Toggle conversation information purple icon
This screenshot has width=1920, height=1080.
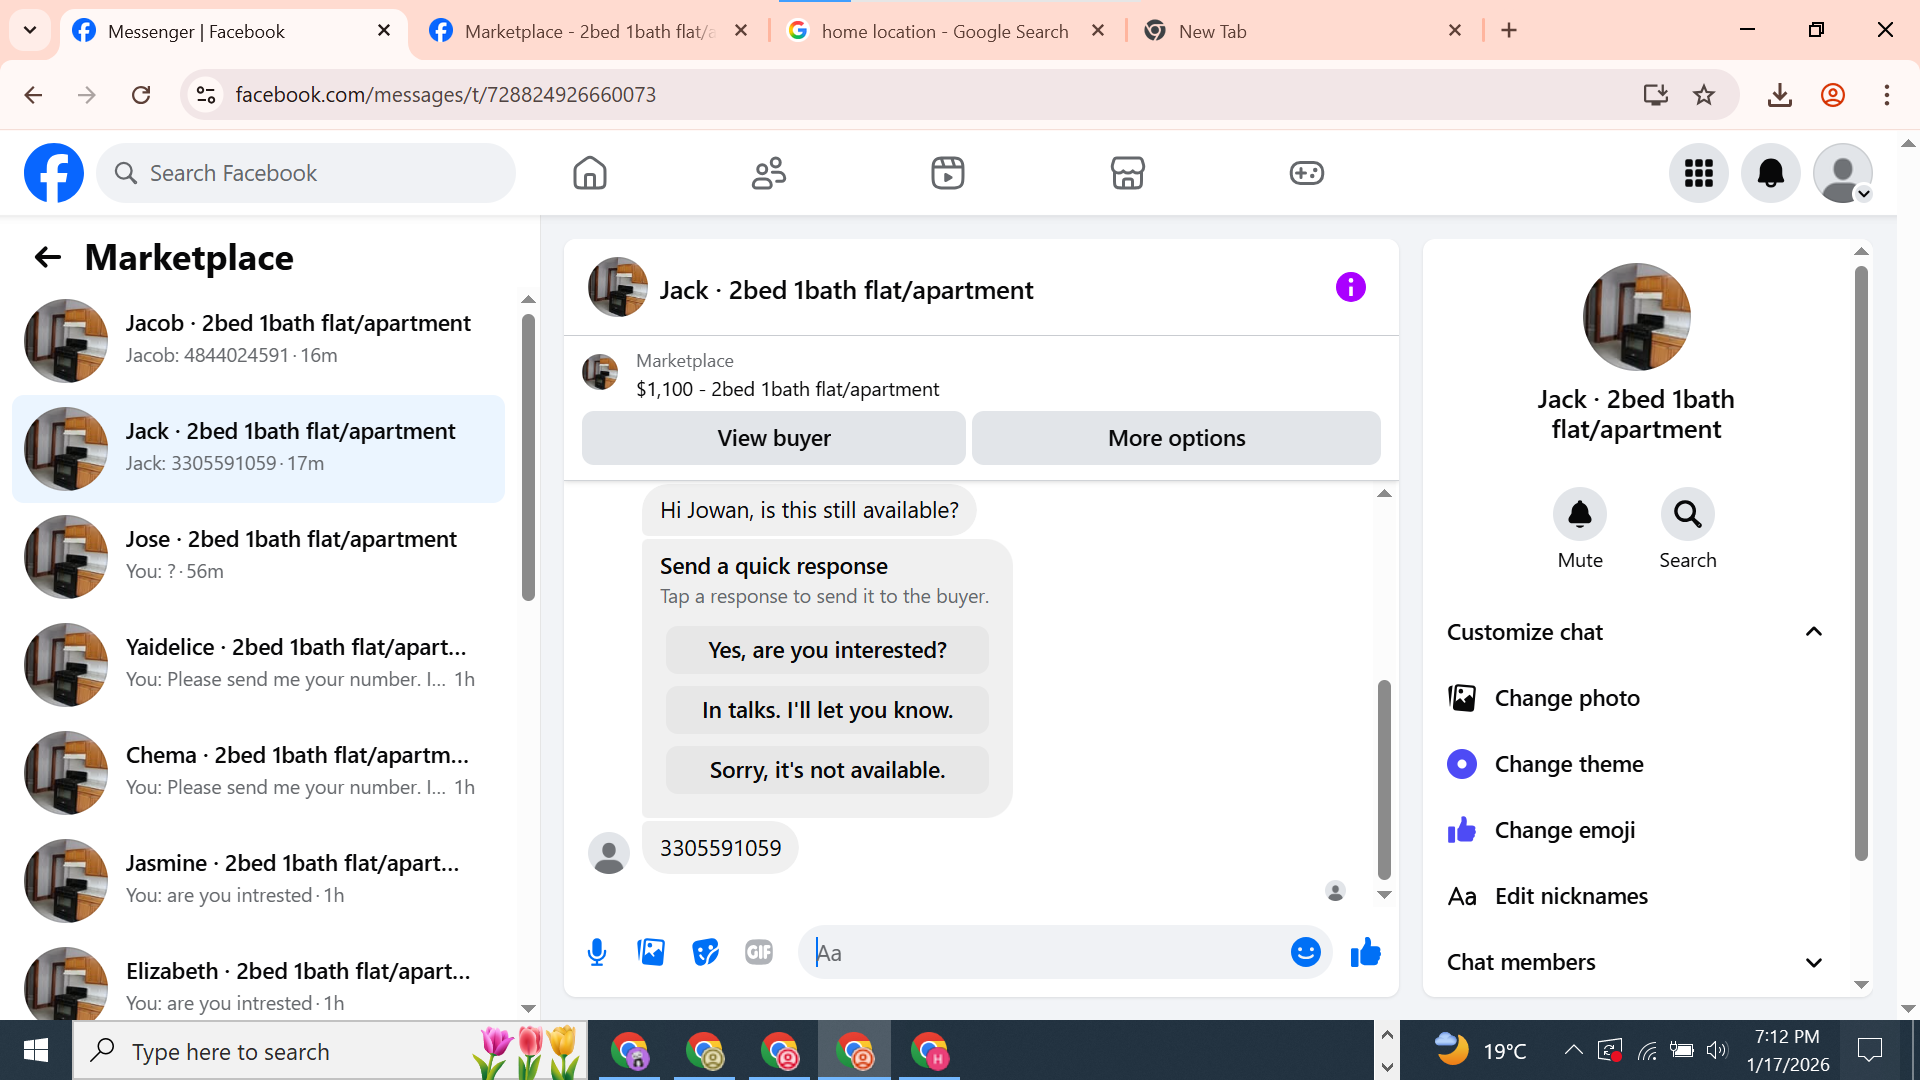1350,288
